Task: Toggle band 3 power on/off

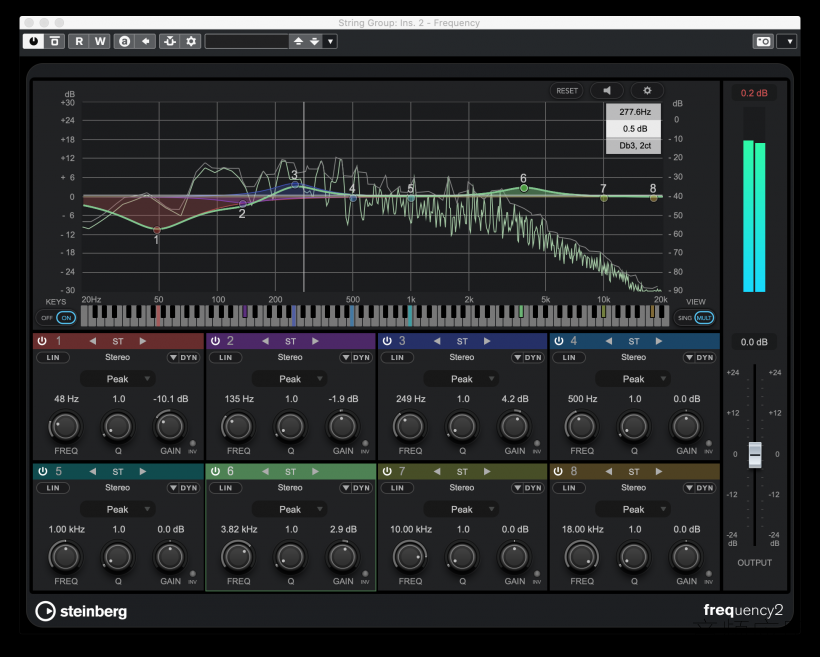Action: pos(387,341)
